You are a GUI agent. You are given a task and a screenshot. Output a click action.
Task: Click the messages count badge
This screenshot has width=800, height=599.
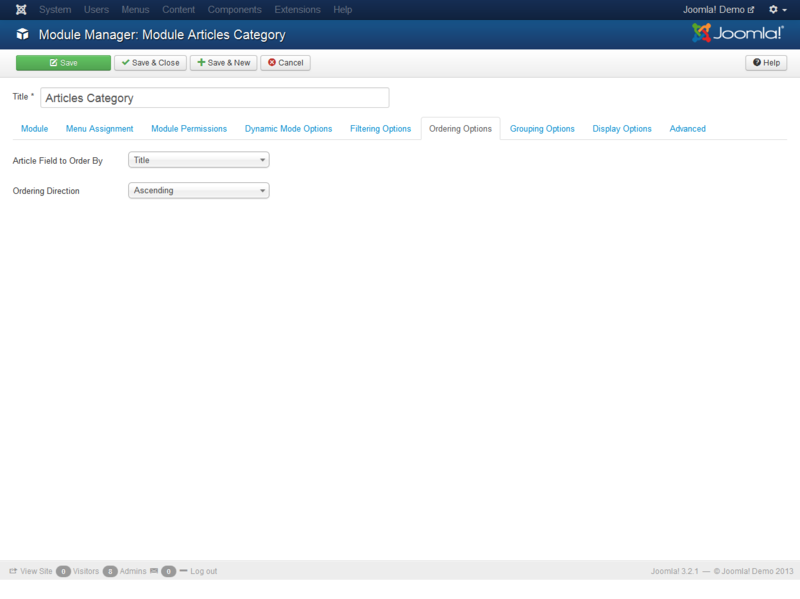pyautogui.click(x=168, y=571)
